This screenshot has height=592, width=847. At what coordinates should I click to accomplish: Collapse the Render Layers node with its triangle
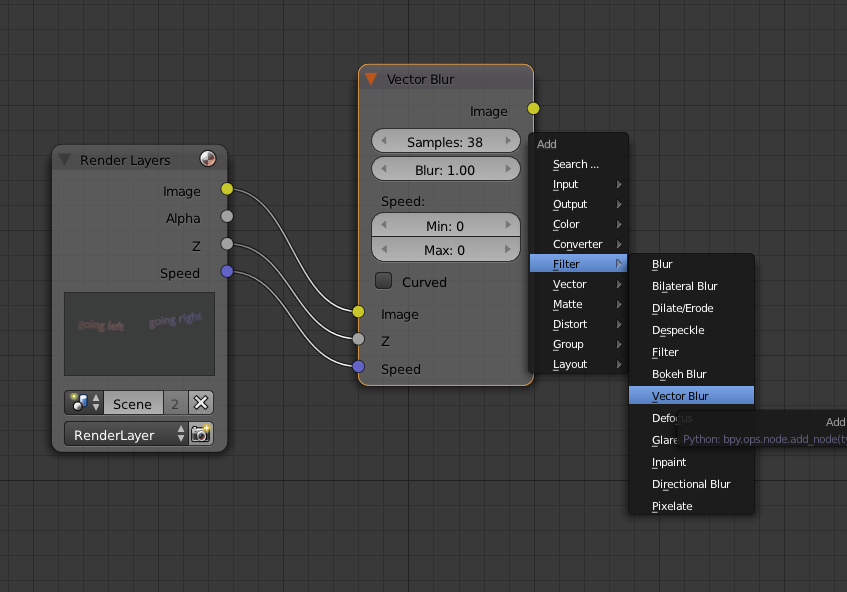pos(65,160)
